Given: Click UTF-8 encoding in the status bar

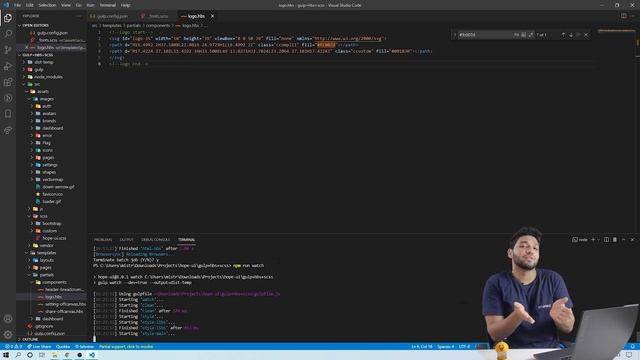Looking at the screenshot, I should click(464, 347).
